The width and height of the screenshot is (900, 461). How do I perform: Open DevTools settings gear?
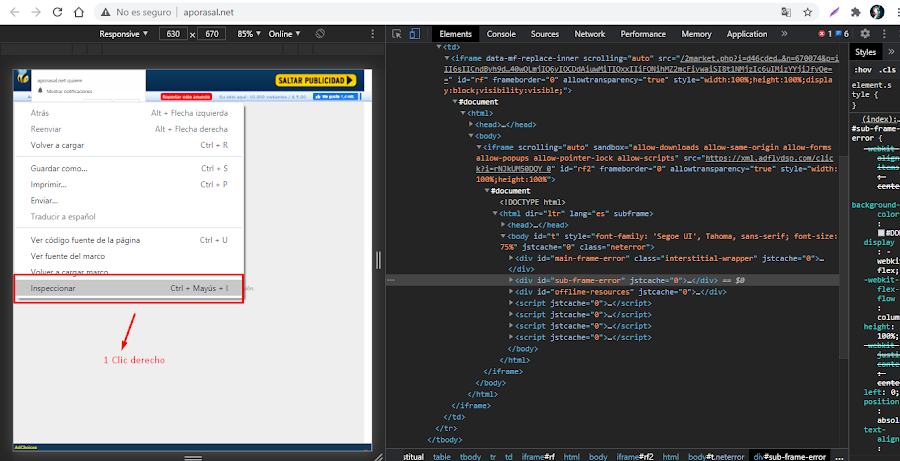click(x=865, y=34)
